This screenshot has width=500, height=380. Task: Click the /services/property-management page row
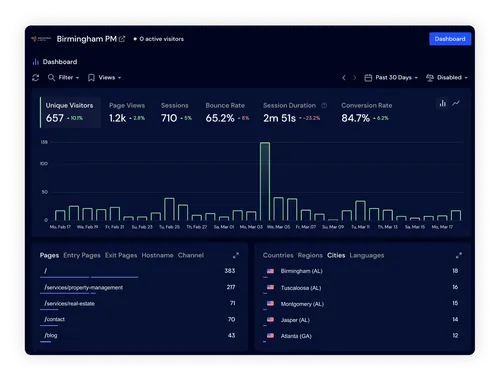[138, 288]
